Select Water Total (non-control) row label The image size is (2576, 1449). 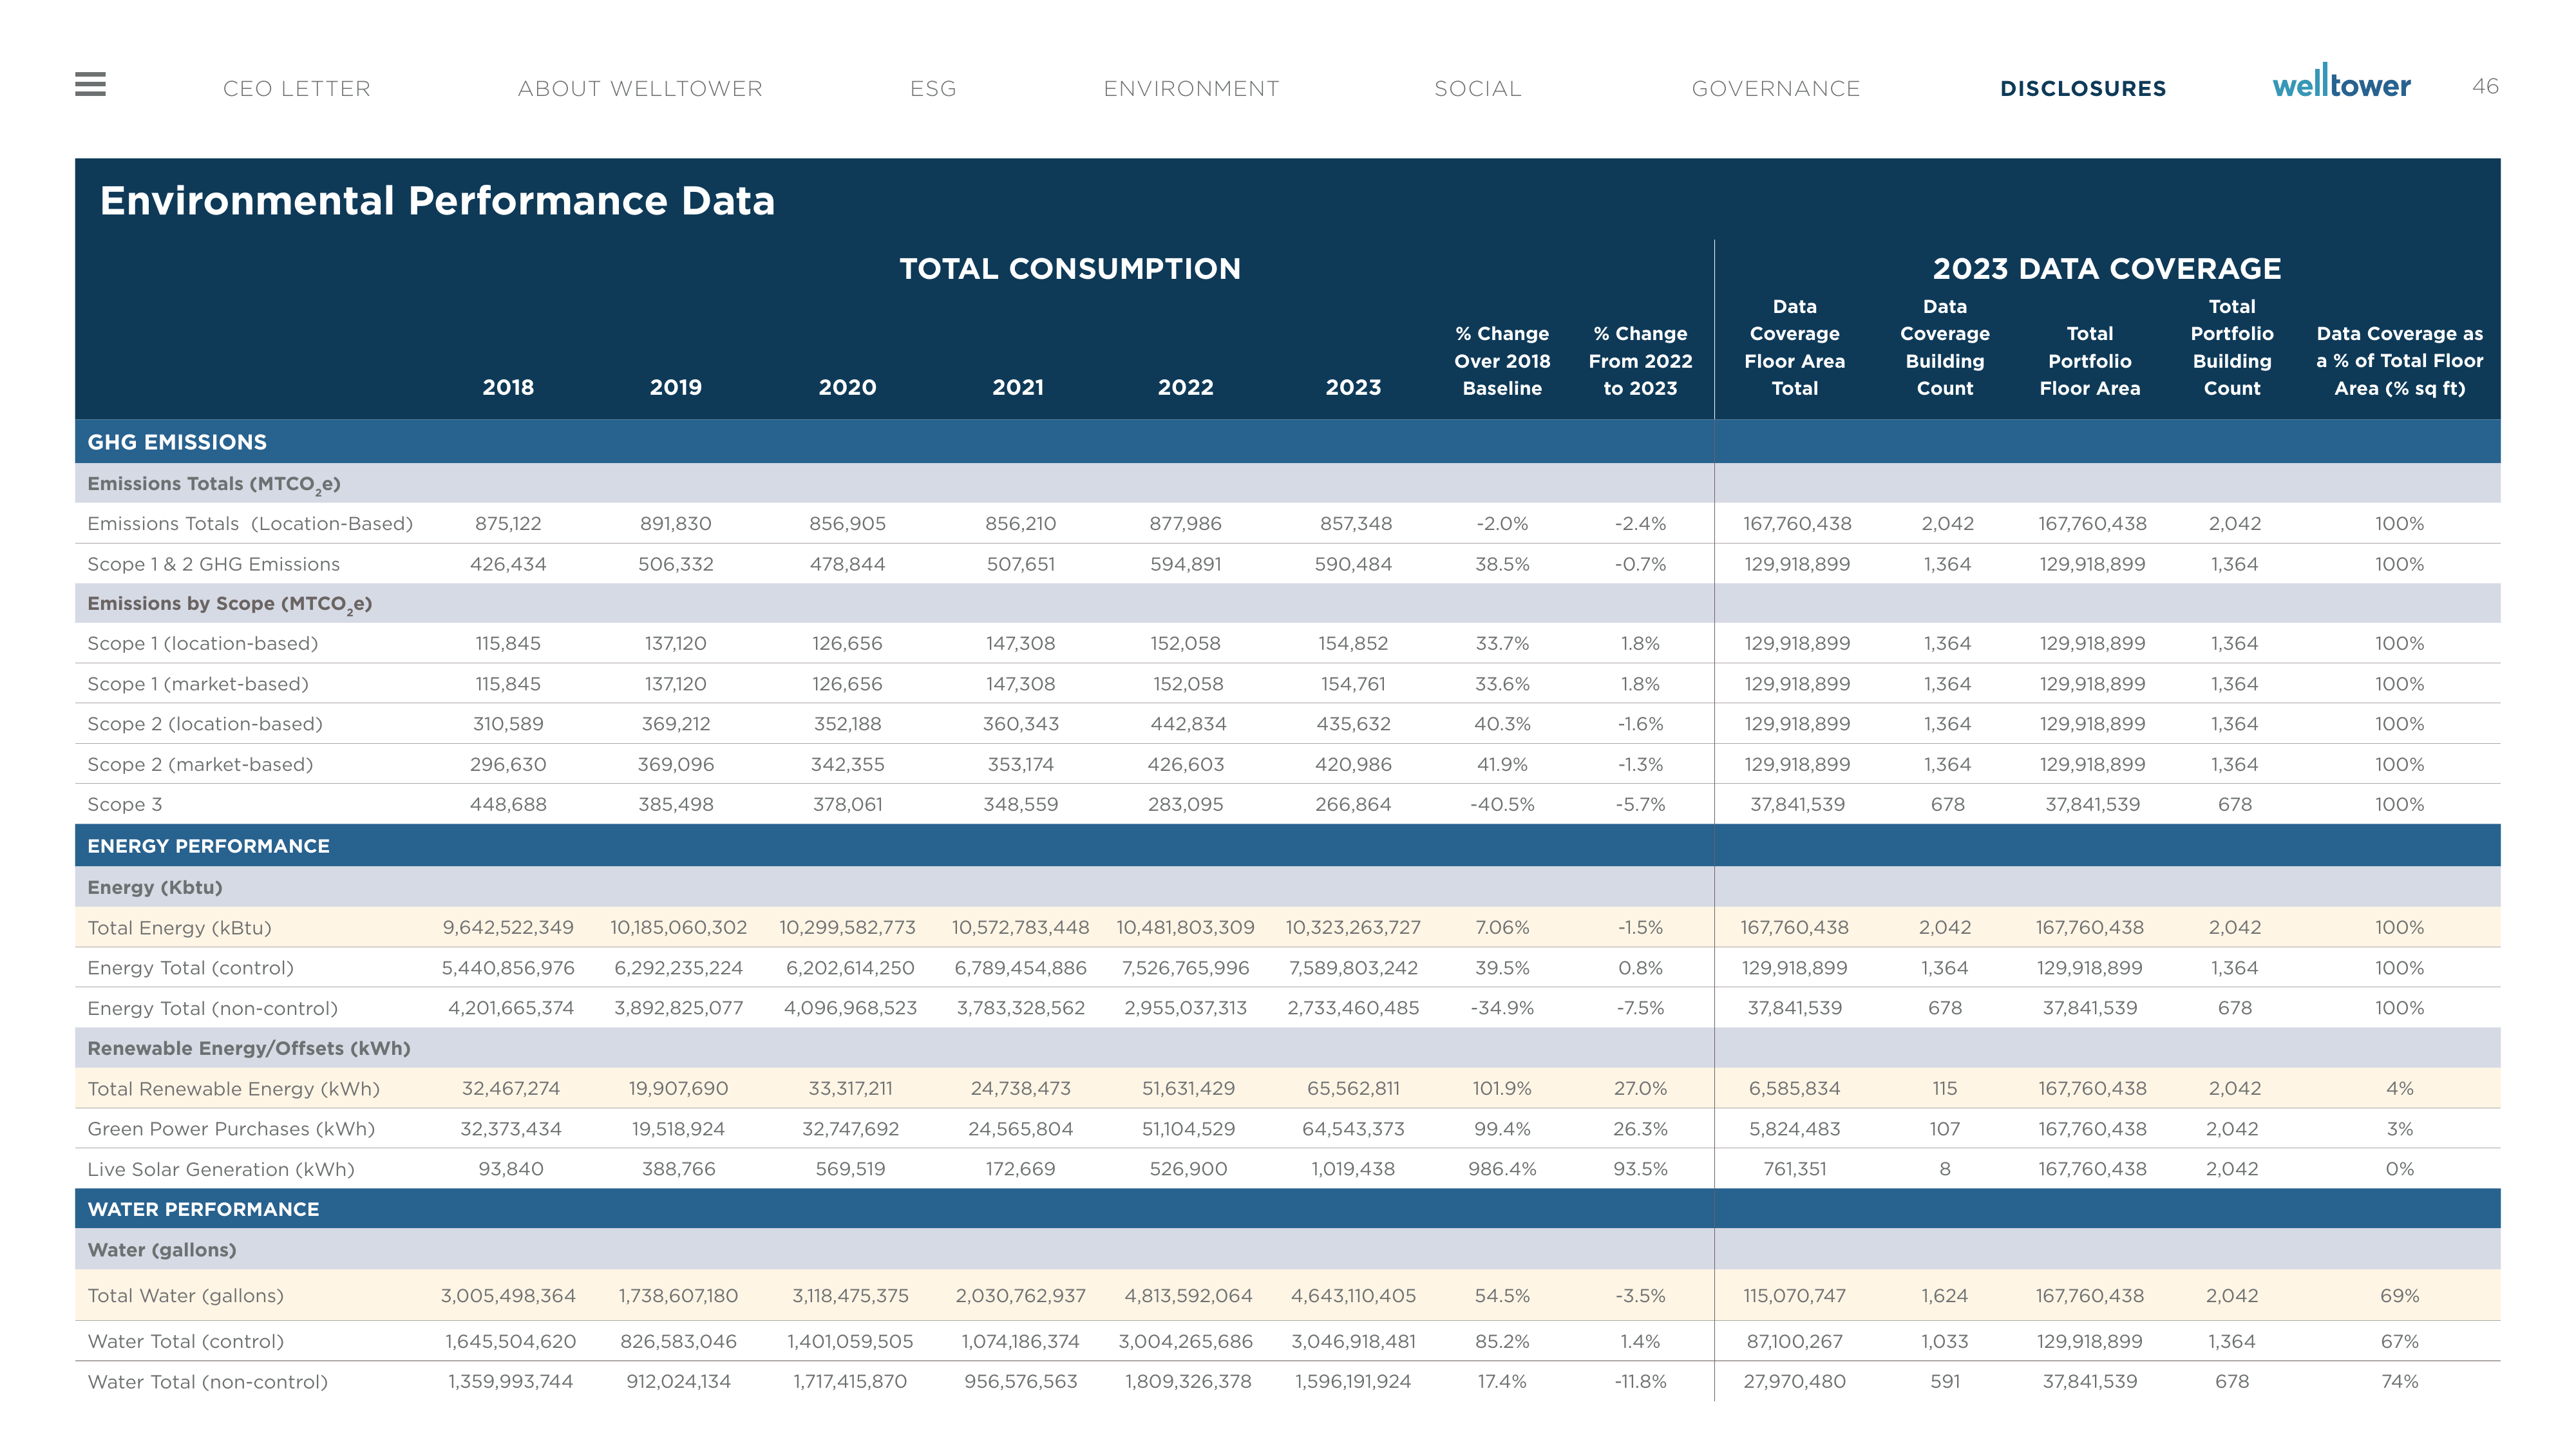[x=207, y=1382]
